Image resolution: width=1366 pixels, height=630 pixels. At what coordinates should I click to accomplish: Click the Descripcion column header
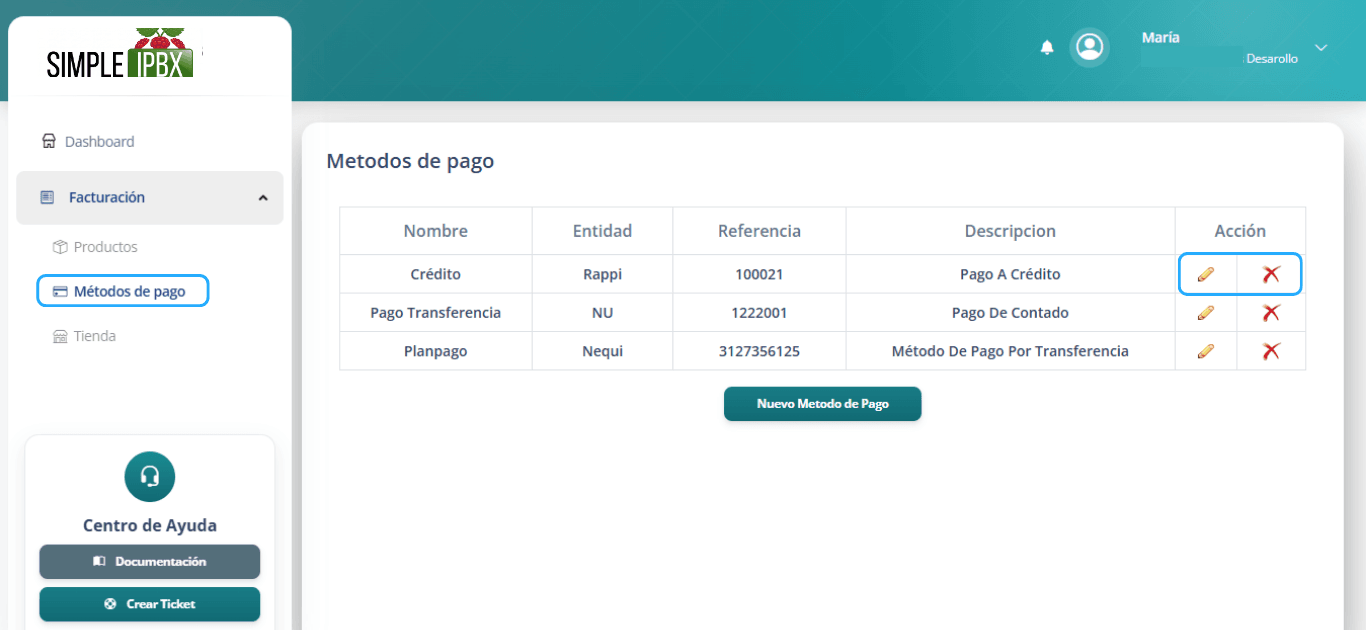pos(1010,231)
